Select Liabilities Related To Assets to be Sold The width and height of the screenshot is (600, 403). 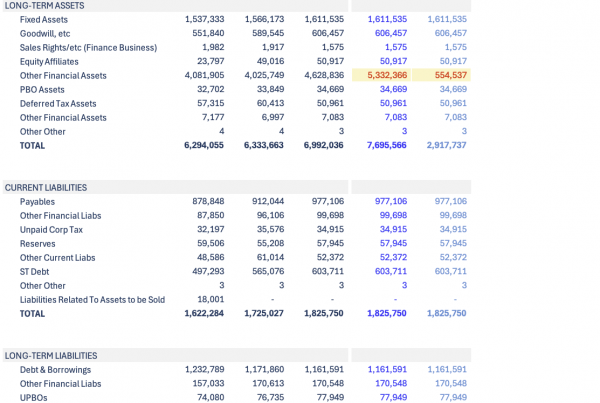(92, 299)
